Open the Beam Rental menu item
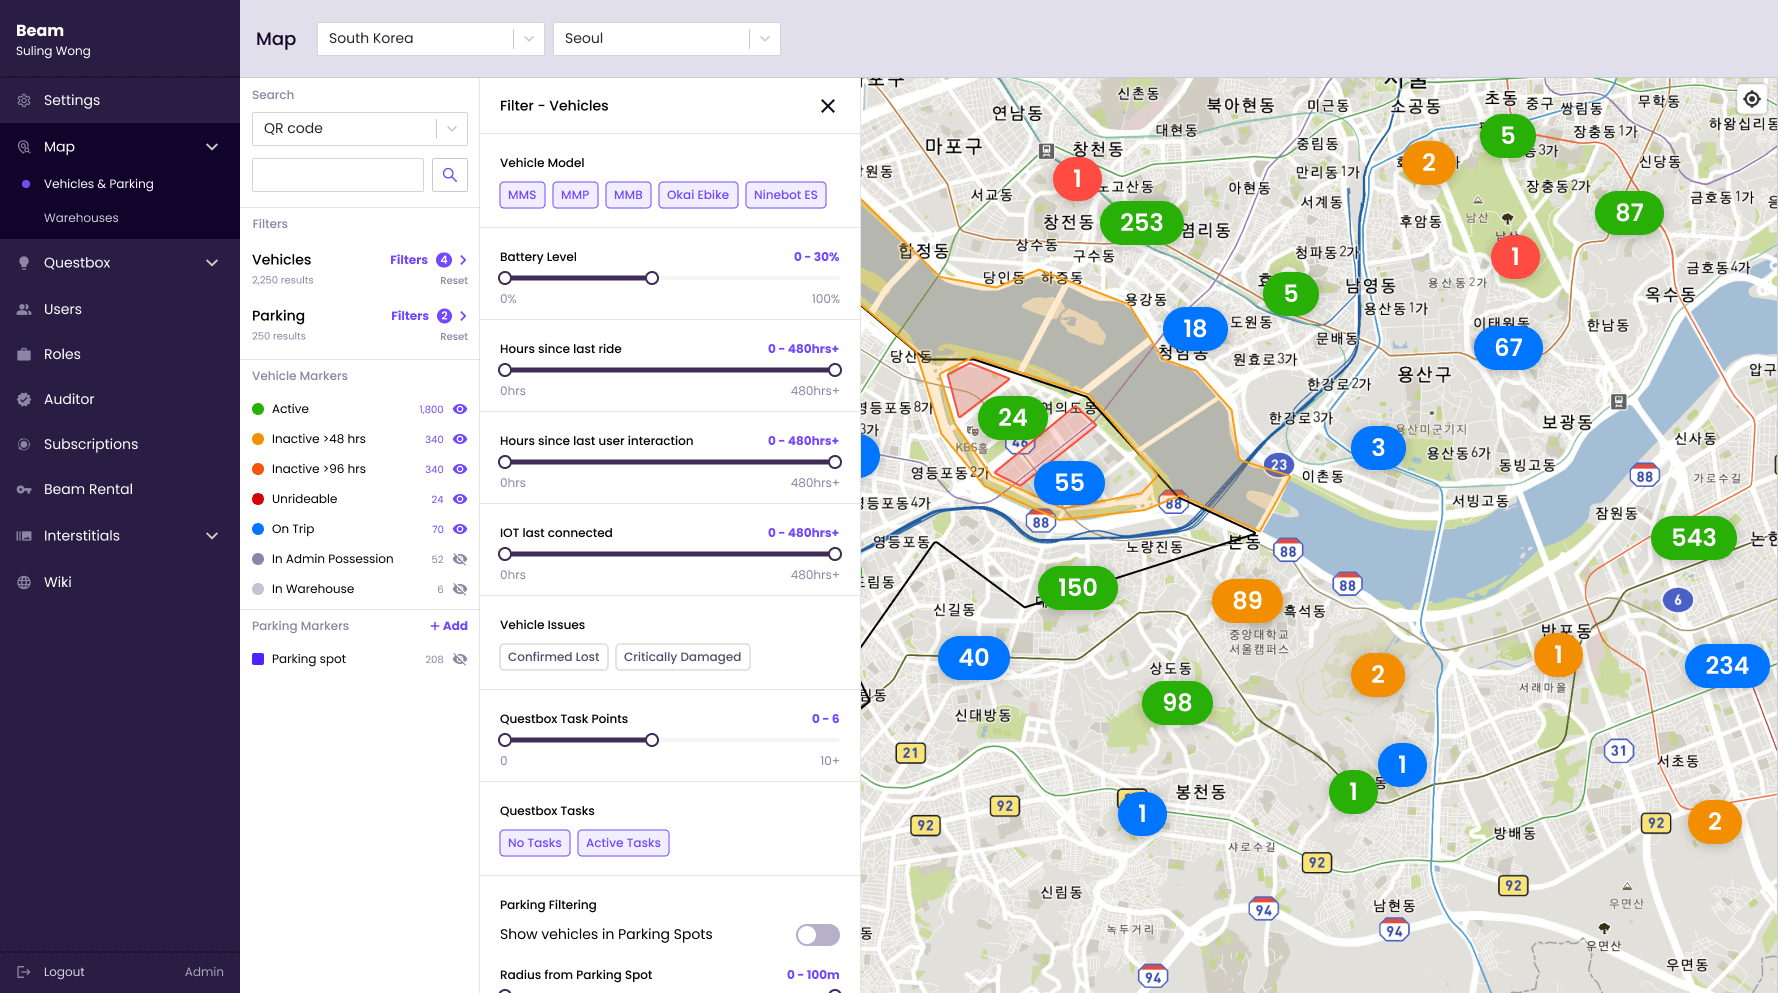The image size is (1778, 993). (88, 490)
